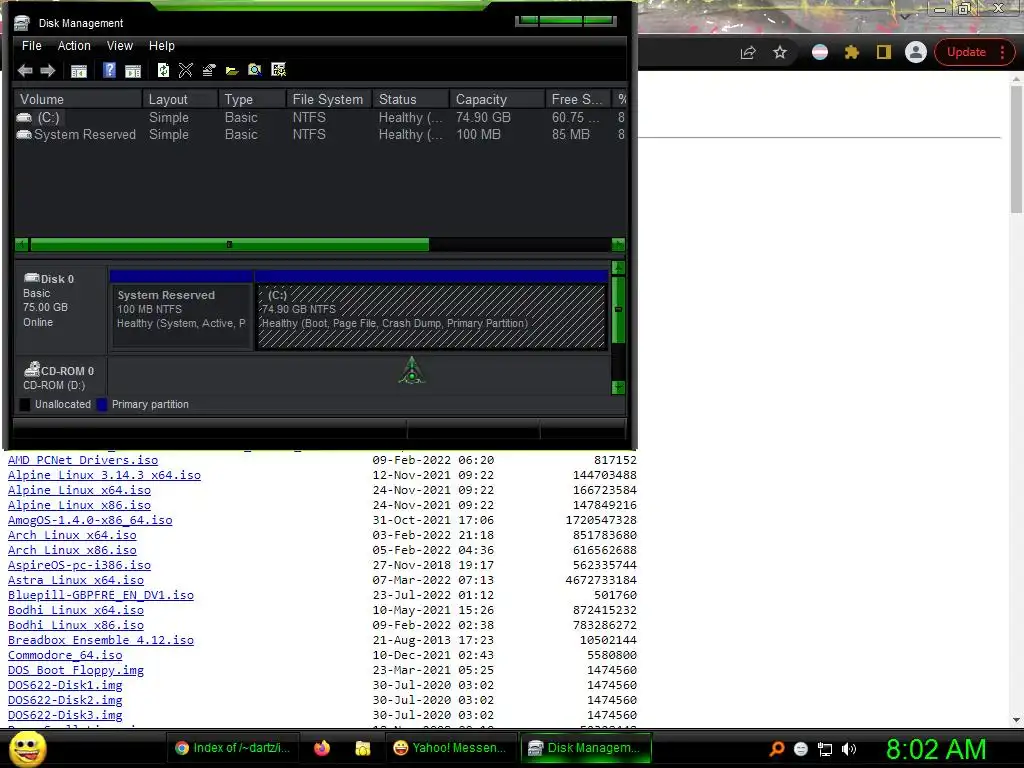Select the System Reserved volume drive icon

[24, 135]
